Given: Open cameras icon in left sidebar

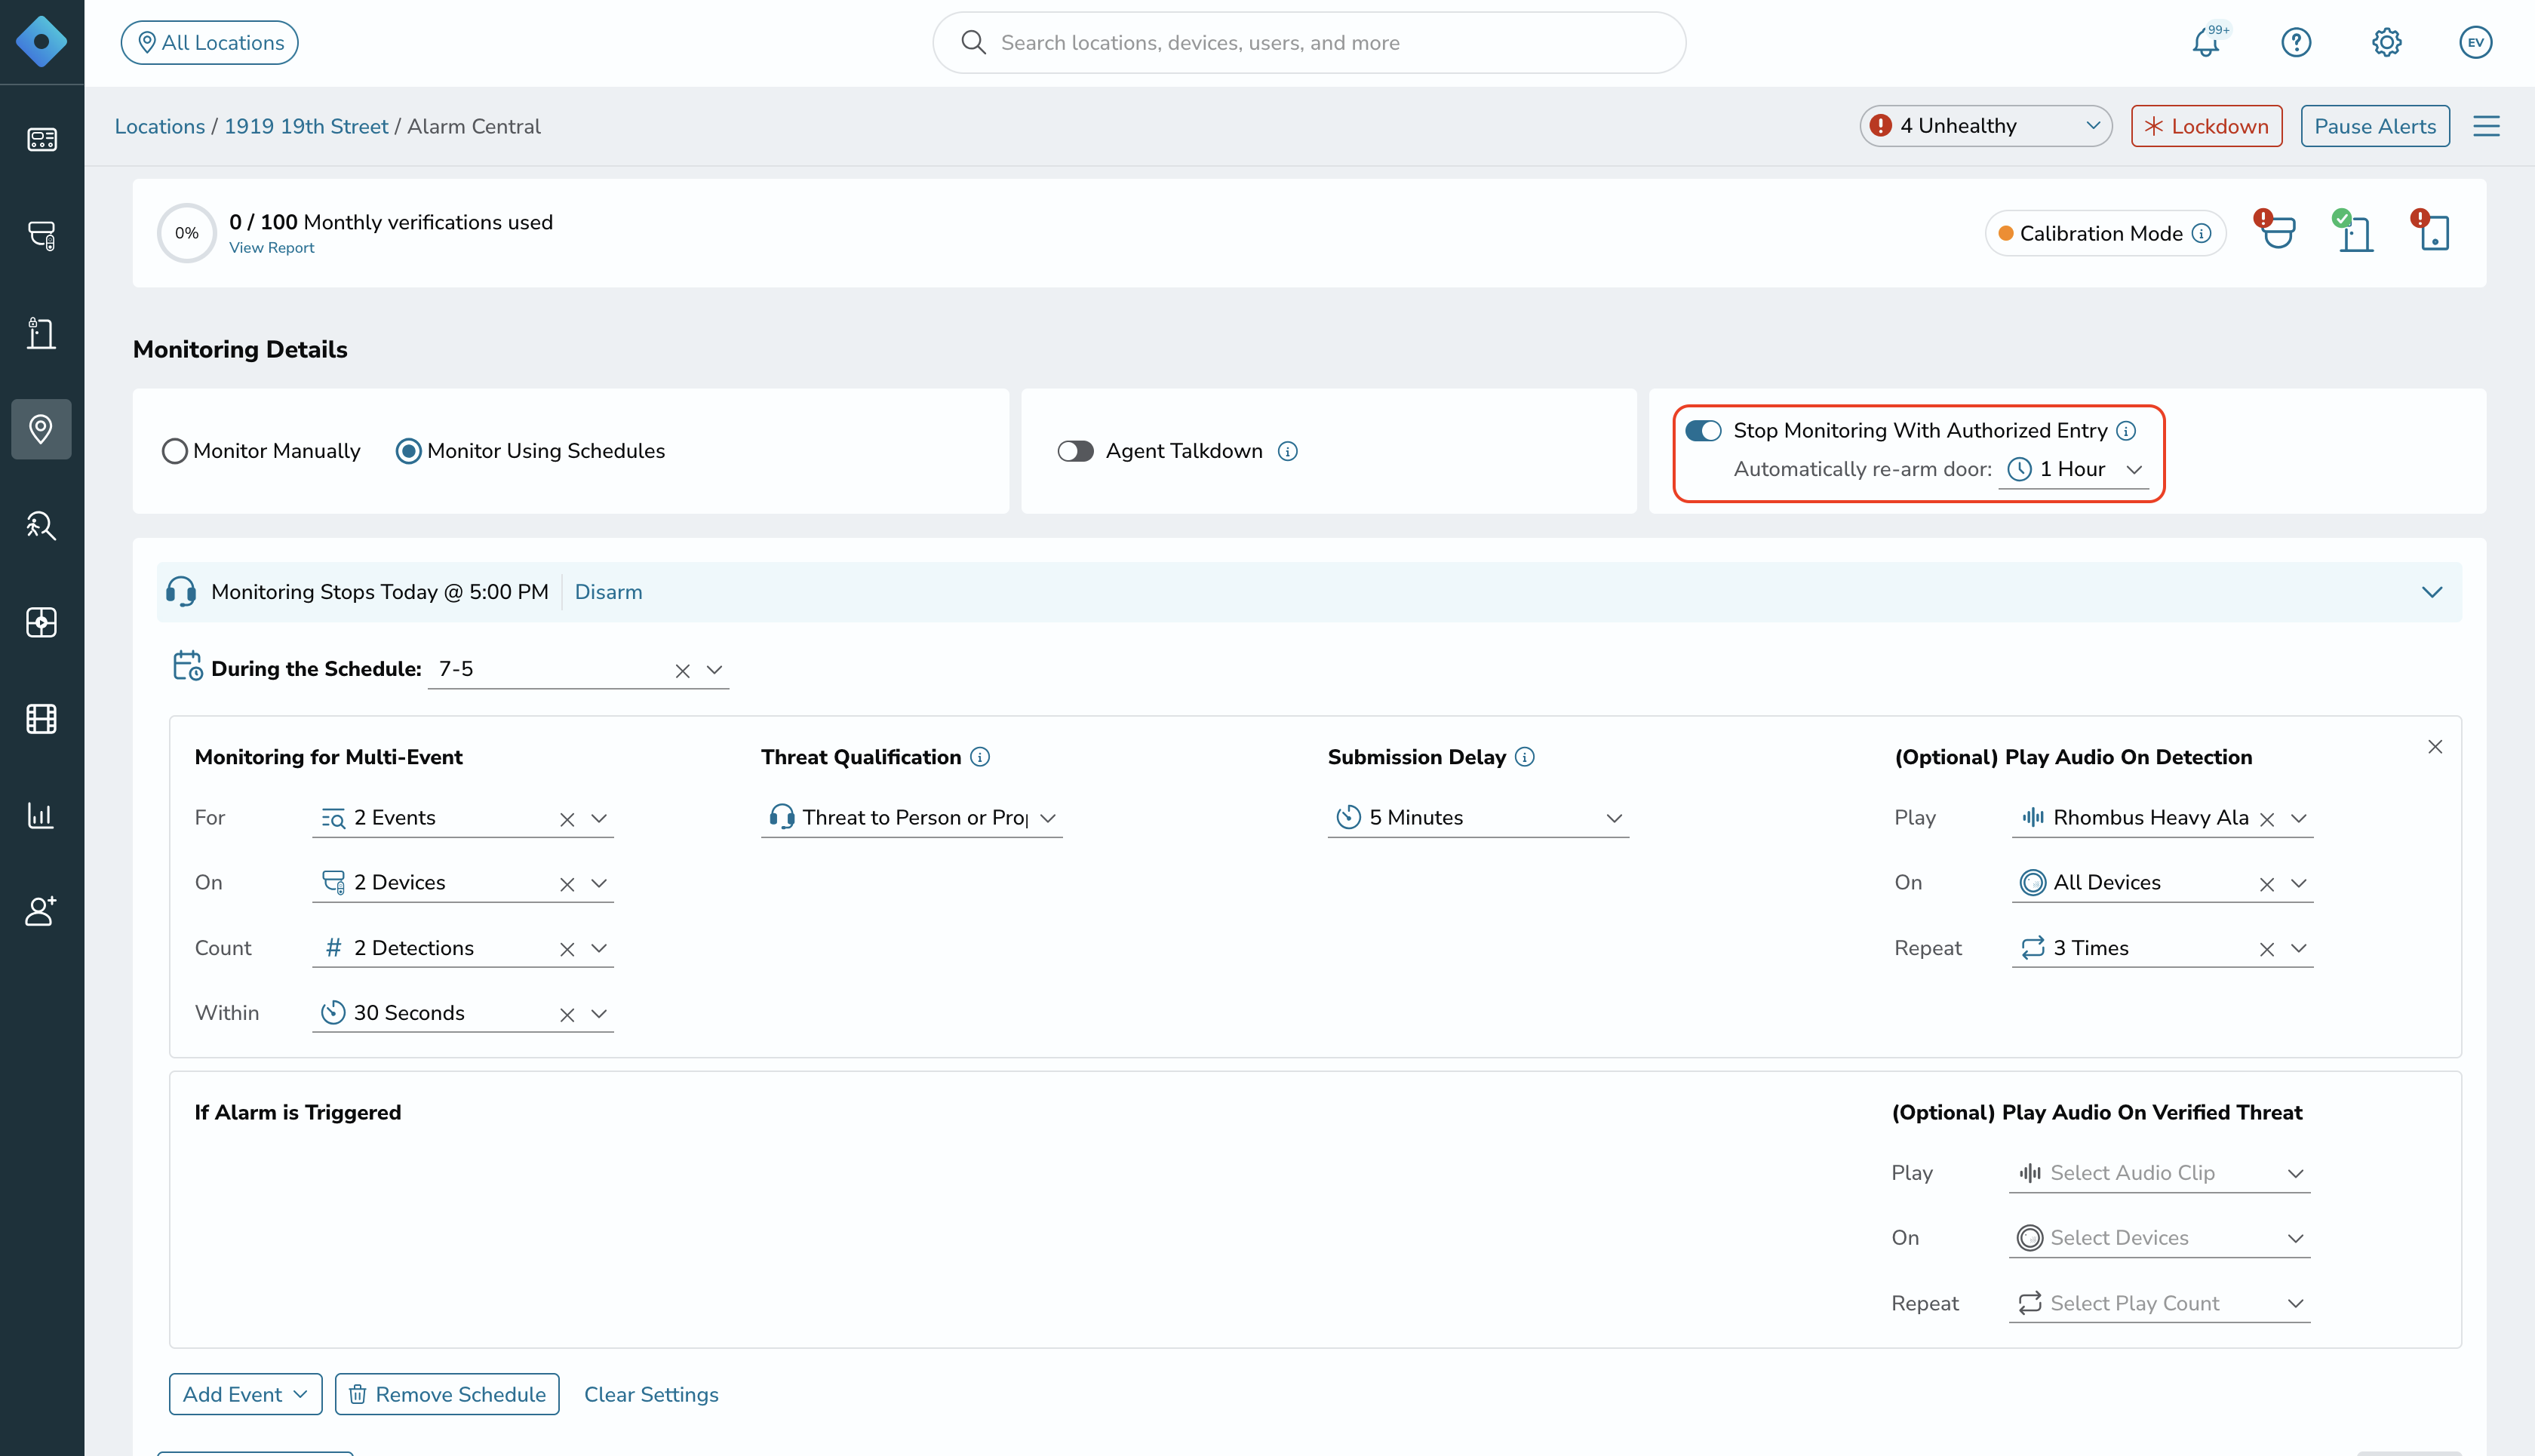Looking at the screenshot, I should tap(41, 236).
